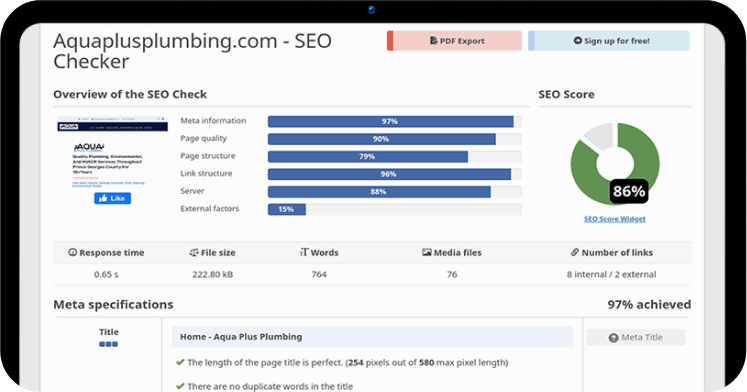
Task: Click the "Aquaplusplumbing.com - SEO Checker" page heading
Action: pyautogui.click(x=192, y=51)
